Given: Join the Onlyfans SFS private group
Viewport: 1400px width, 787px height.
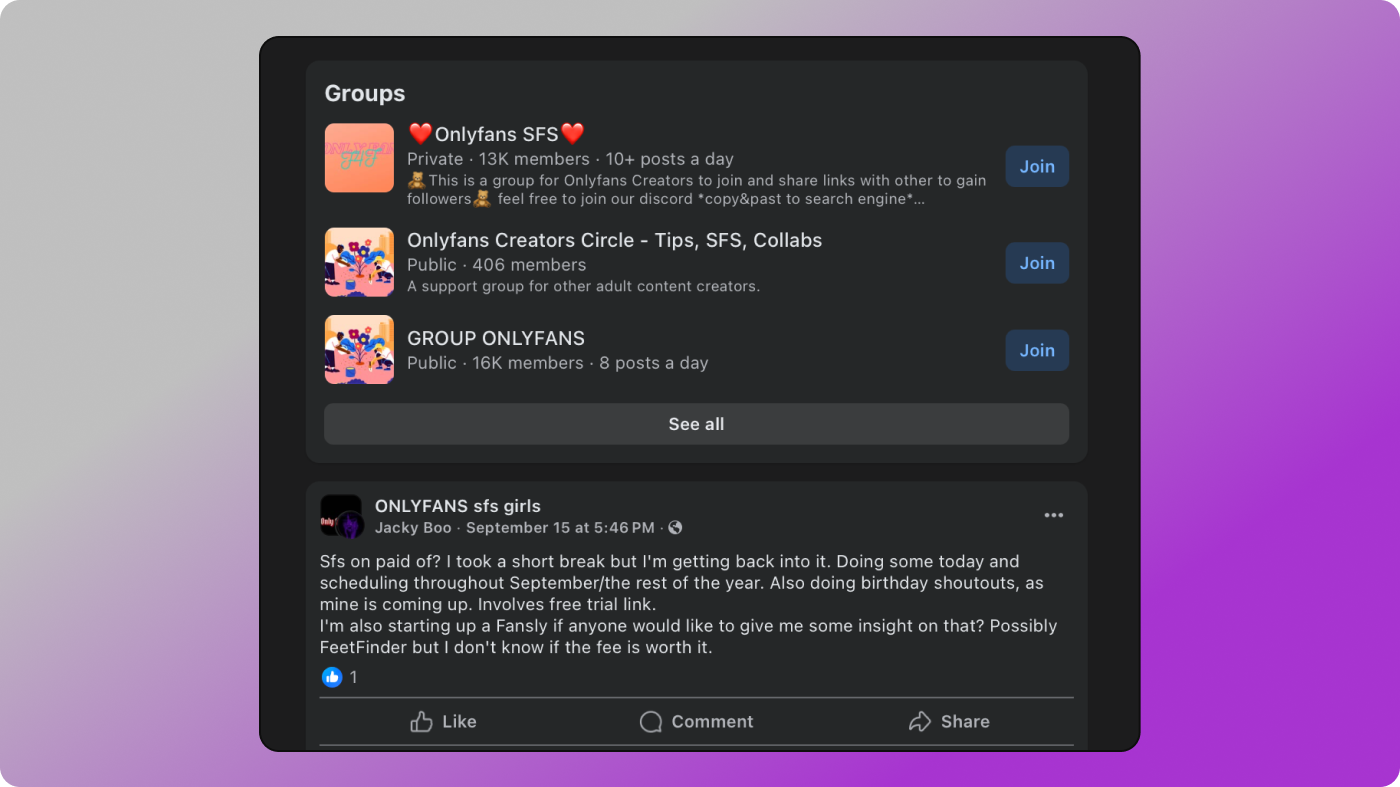Looking at the screenshot, I should click(x=1037, y=167).
